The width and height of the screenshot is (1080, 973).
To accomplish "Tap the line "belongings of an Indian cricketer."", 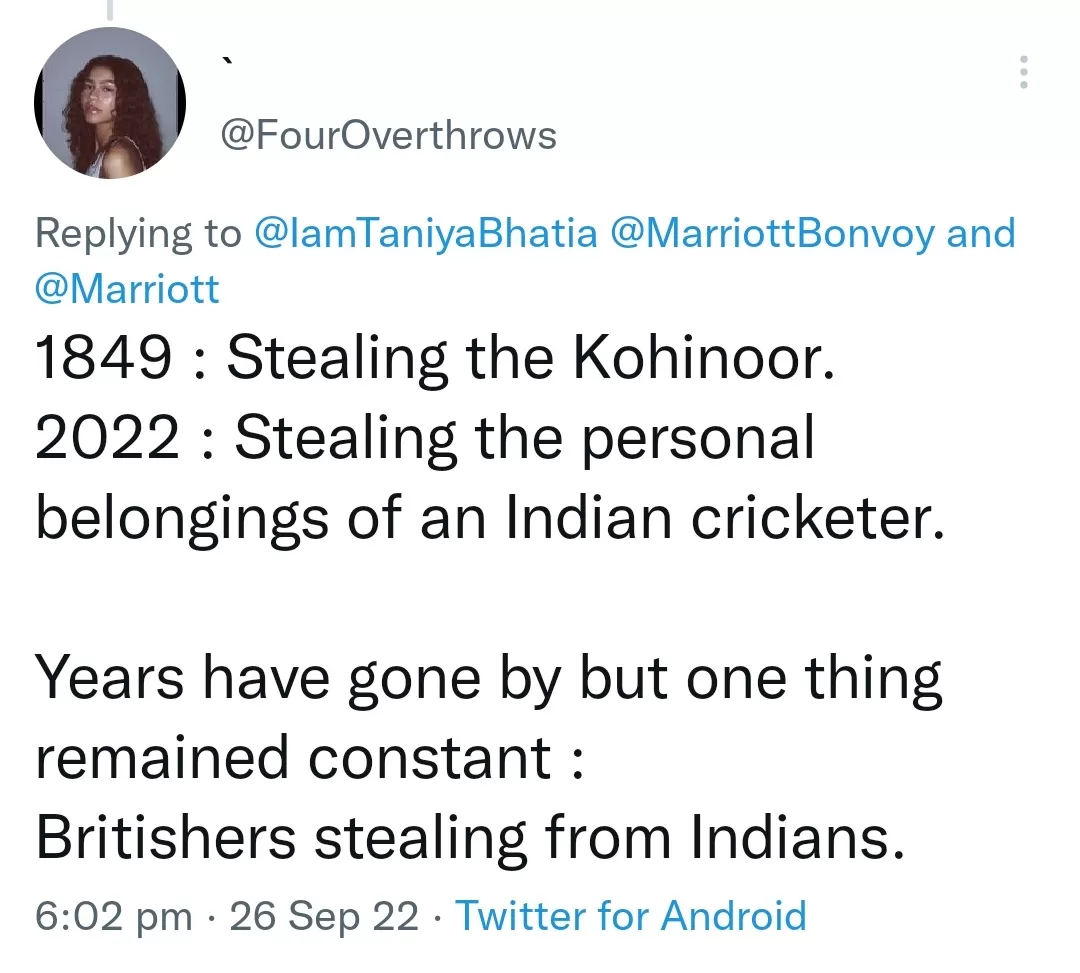I will tap(490, 520).
